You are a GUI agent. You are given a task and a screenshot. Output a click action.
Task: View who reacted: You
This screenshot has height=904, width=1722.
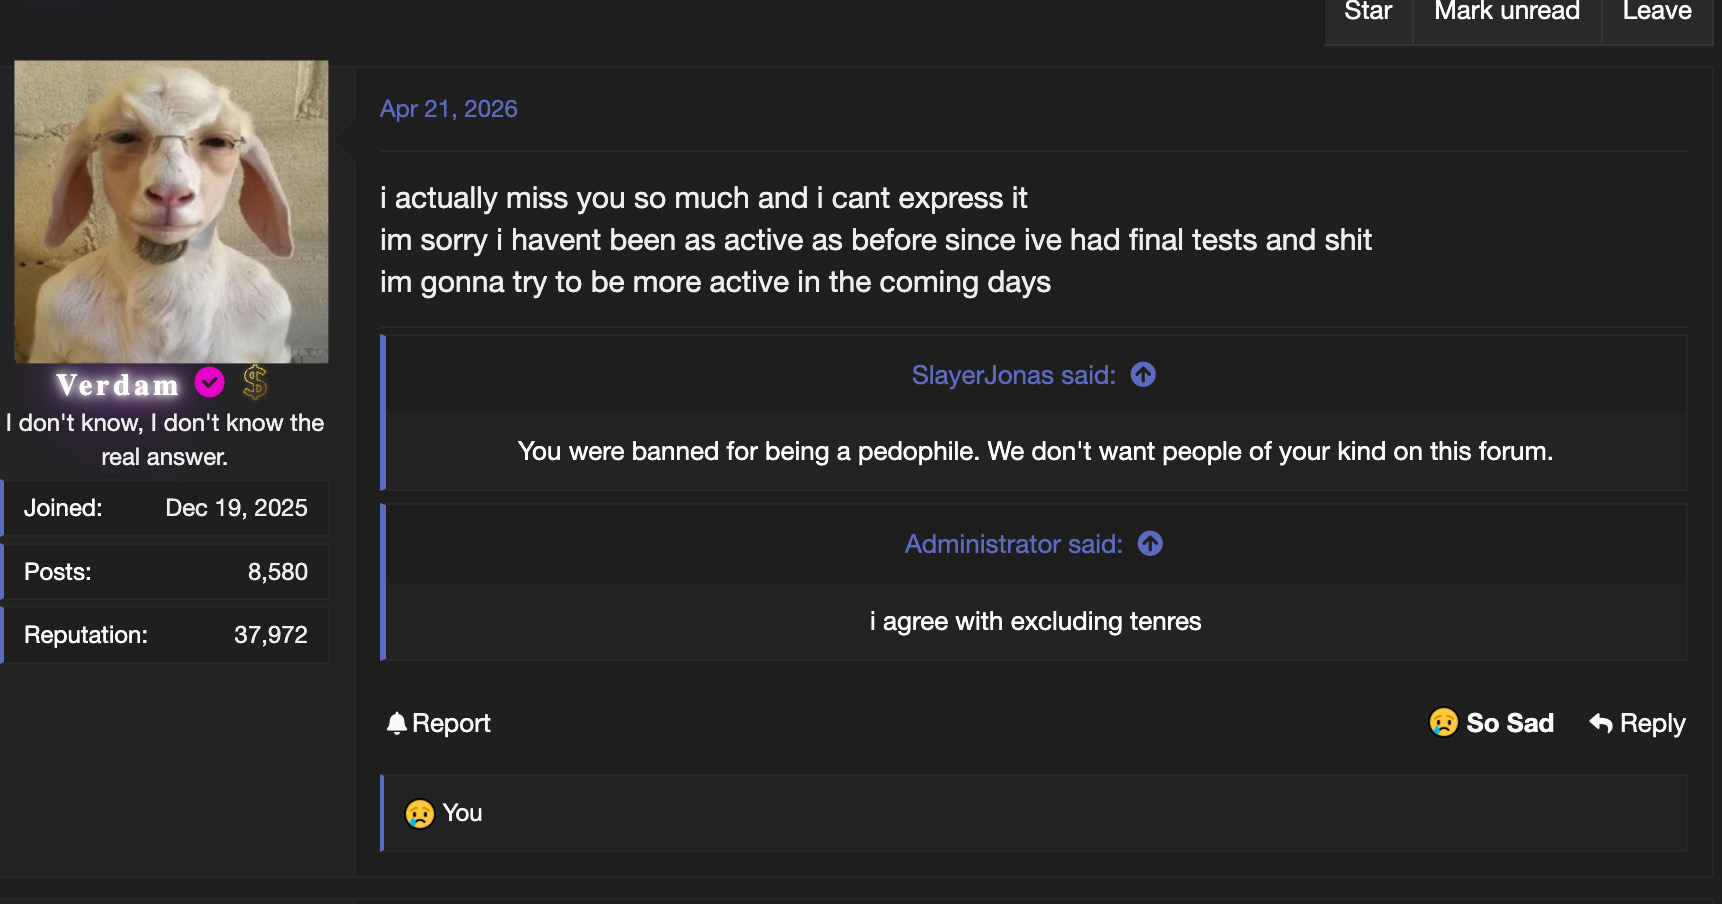tap(462, 813)
